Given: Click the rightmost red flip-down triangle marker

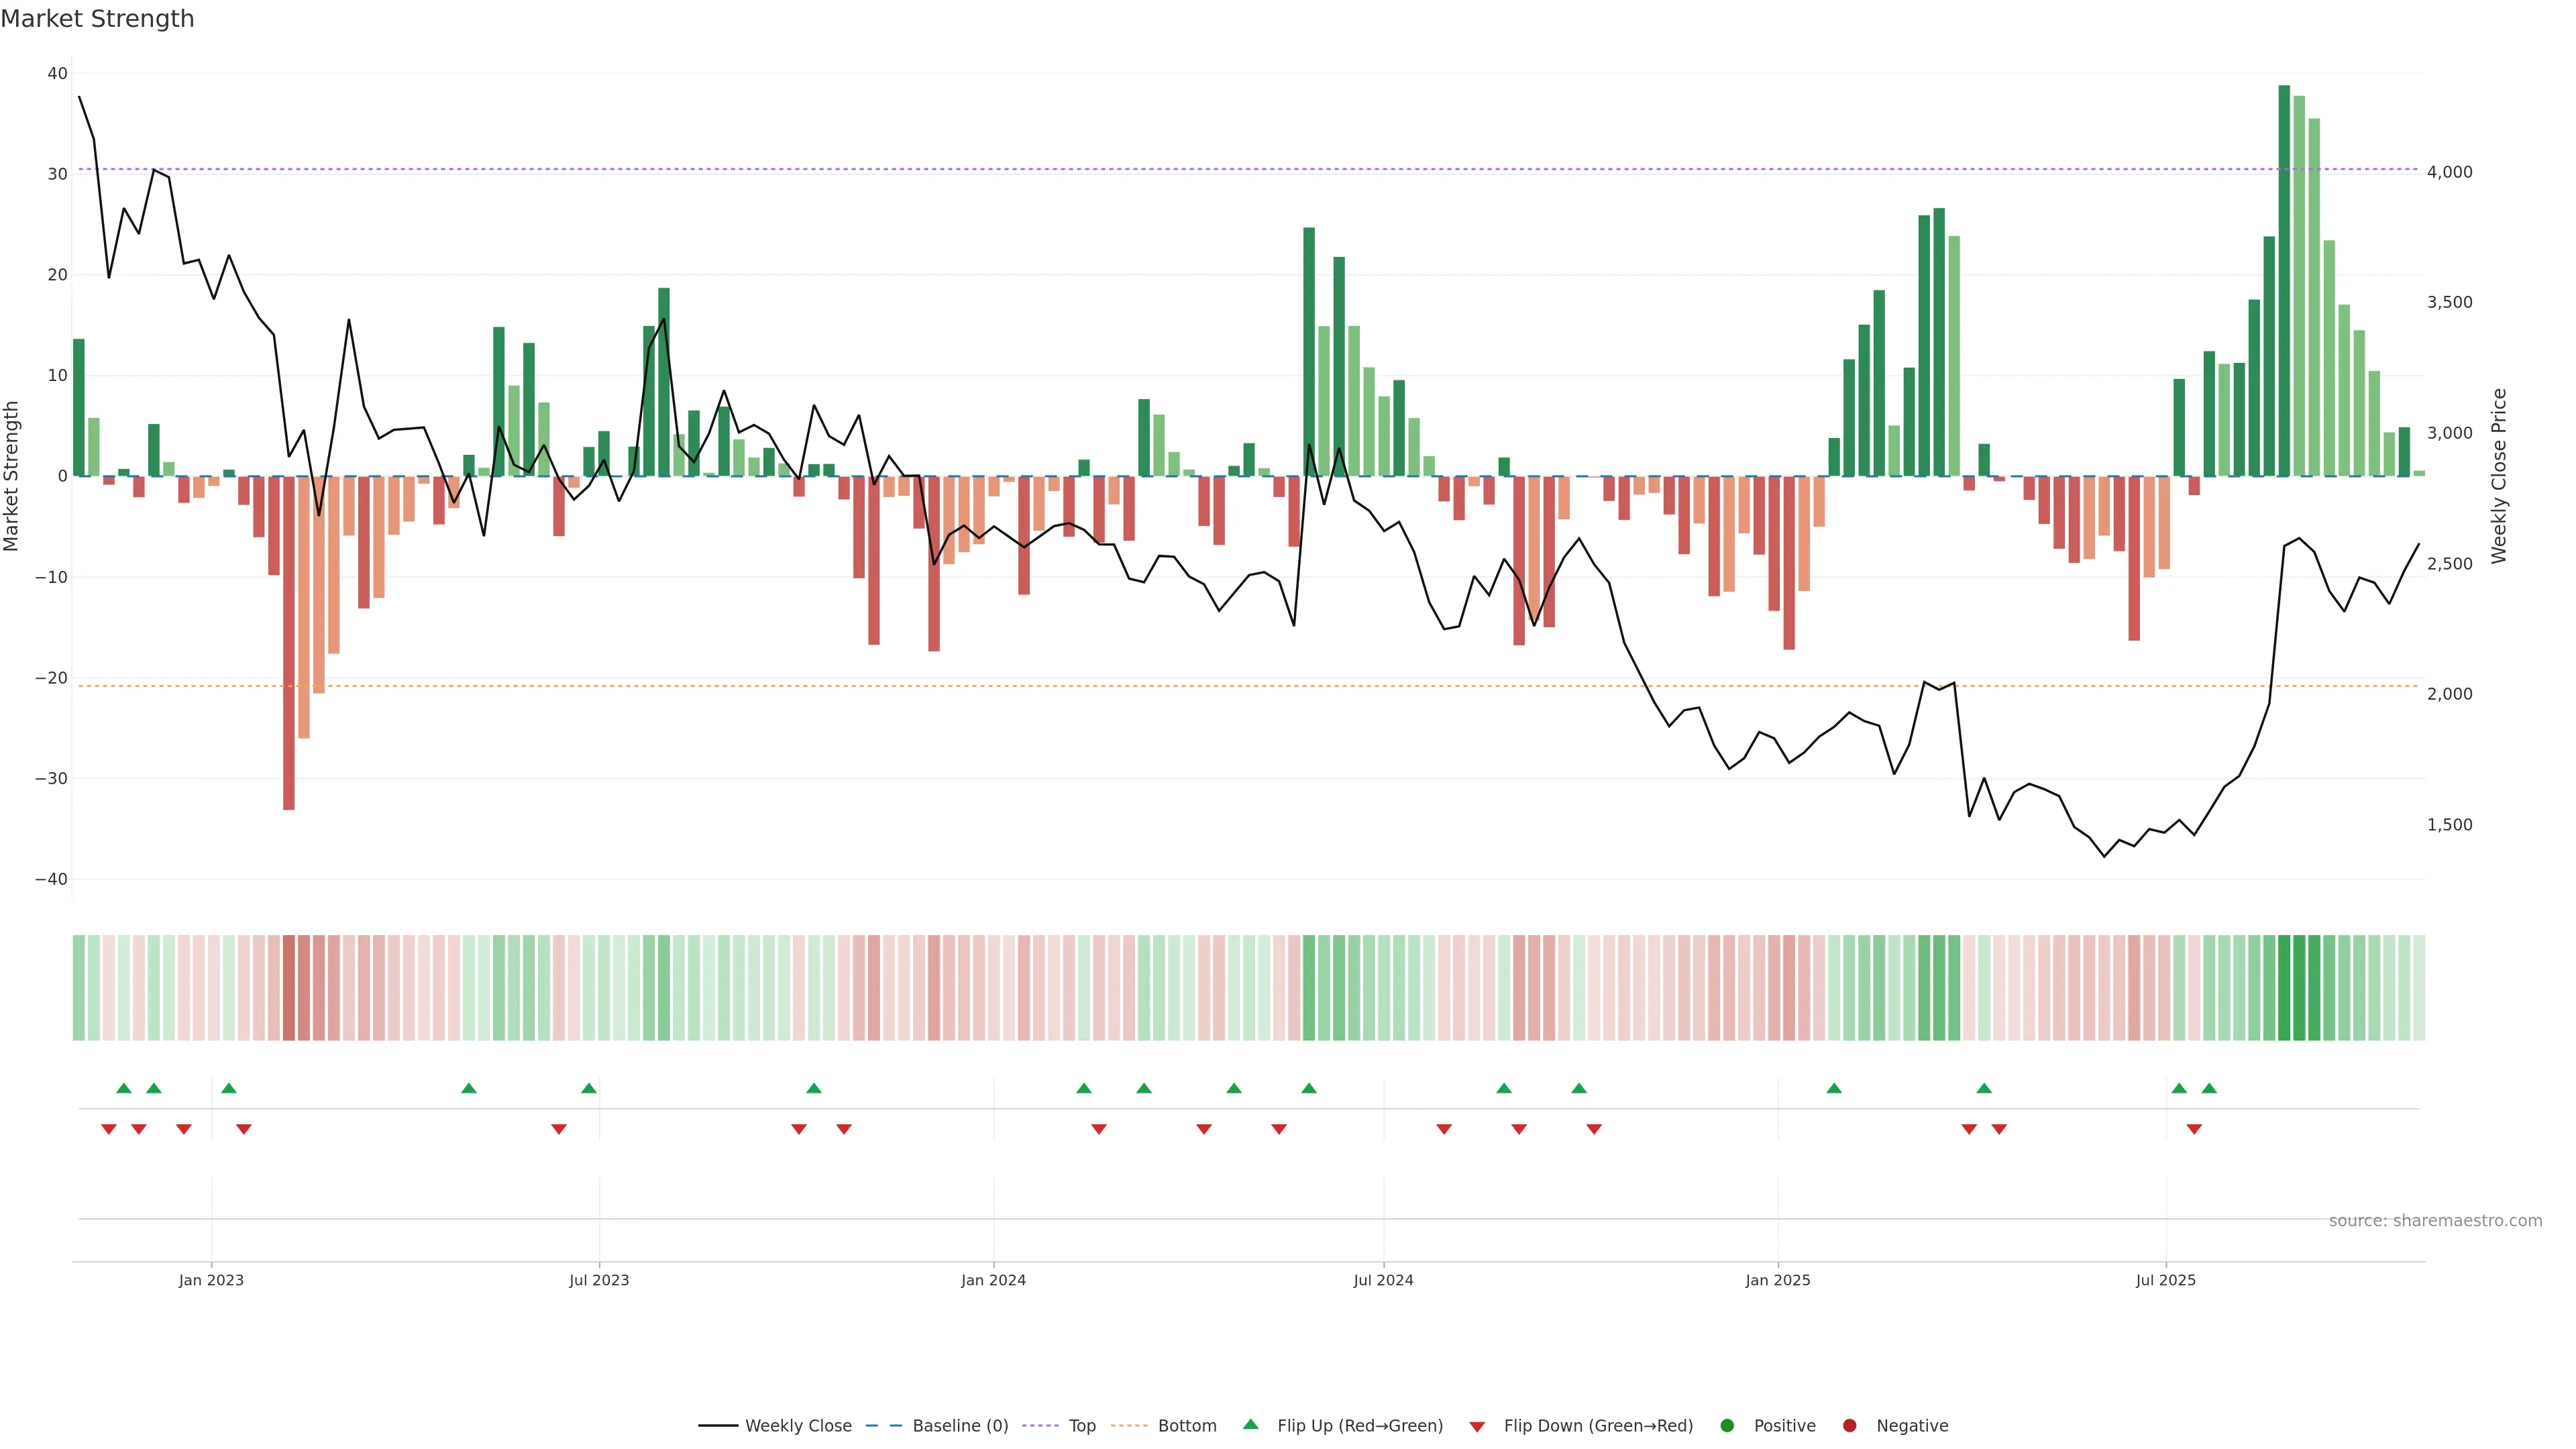Looking at the screenshot, I should 2194,1129.
